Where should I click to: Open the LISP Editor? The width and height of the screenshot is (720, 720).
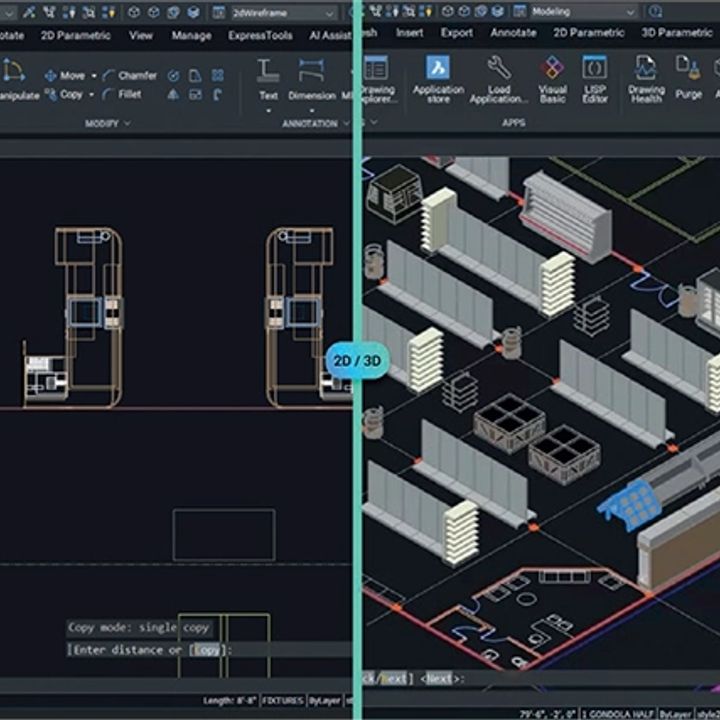(595, 79)
